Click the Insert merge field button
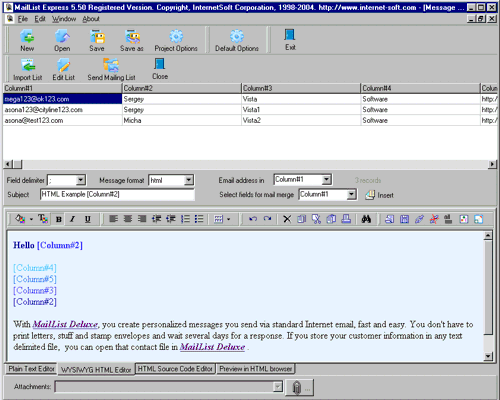The image size is (500, 400). tap(379, 195)
